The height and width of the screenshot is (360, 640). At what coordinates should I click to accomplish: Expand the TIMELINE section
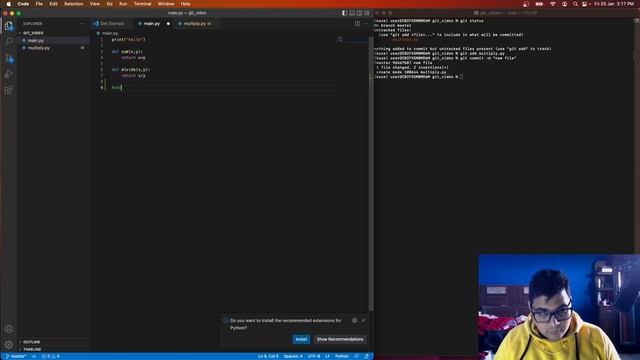point(32,349)
